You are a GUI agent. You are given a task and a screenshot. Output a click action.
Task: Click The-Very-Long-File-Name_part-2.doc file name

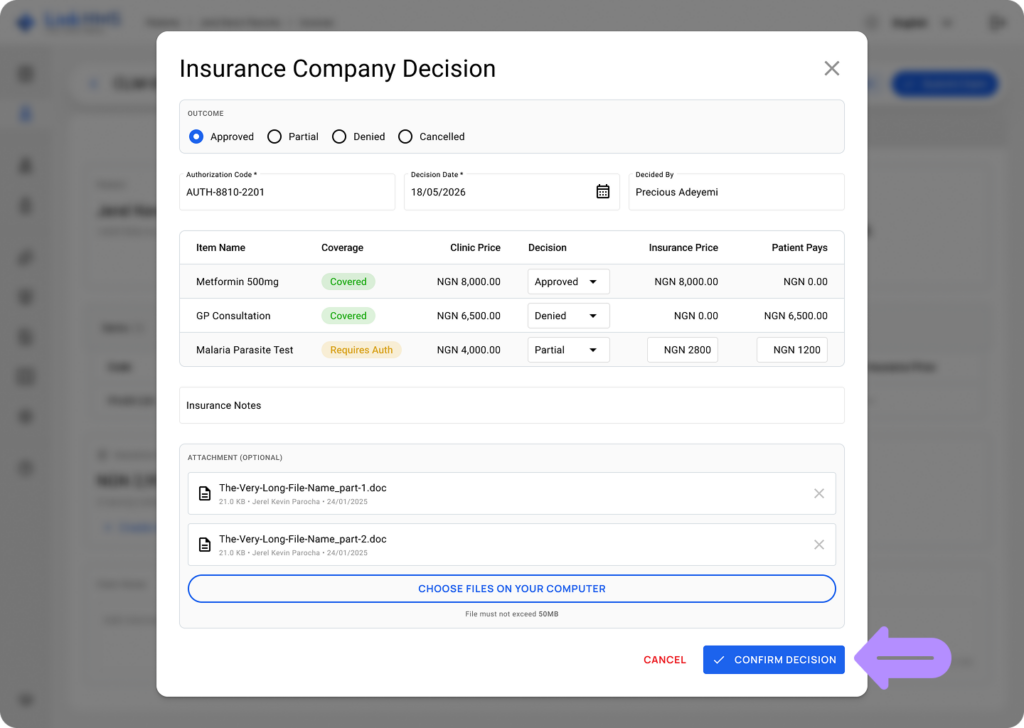[x=302, y=539]
